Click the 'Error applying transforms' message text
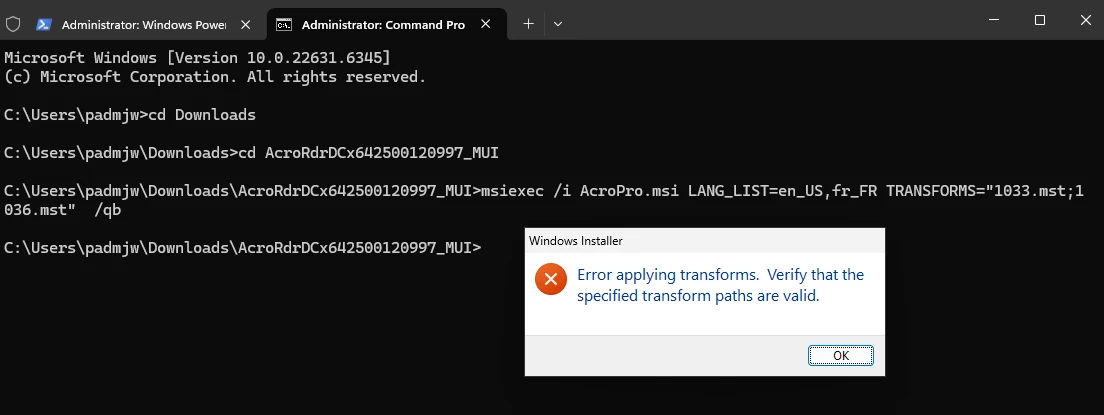1104x415 pixels. [x=720, y=285]
